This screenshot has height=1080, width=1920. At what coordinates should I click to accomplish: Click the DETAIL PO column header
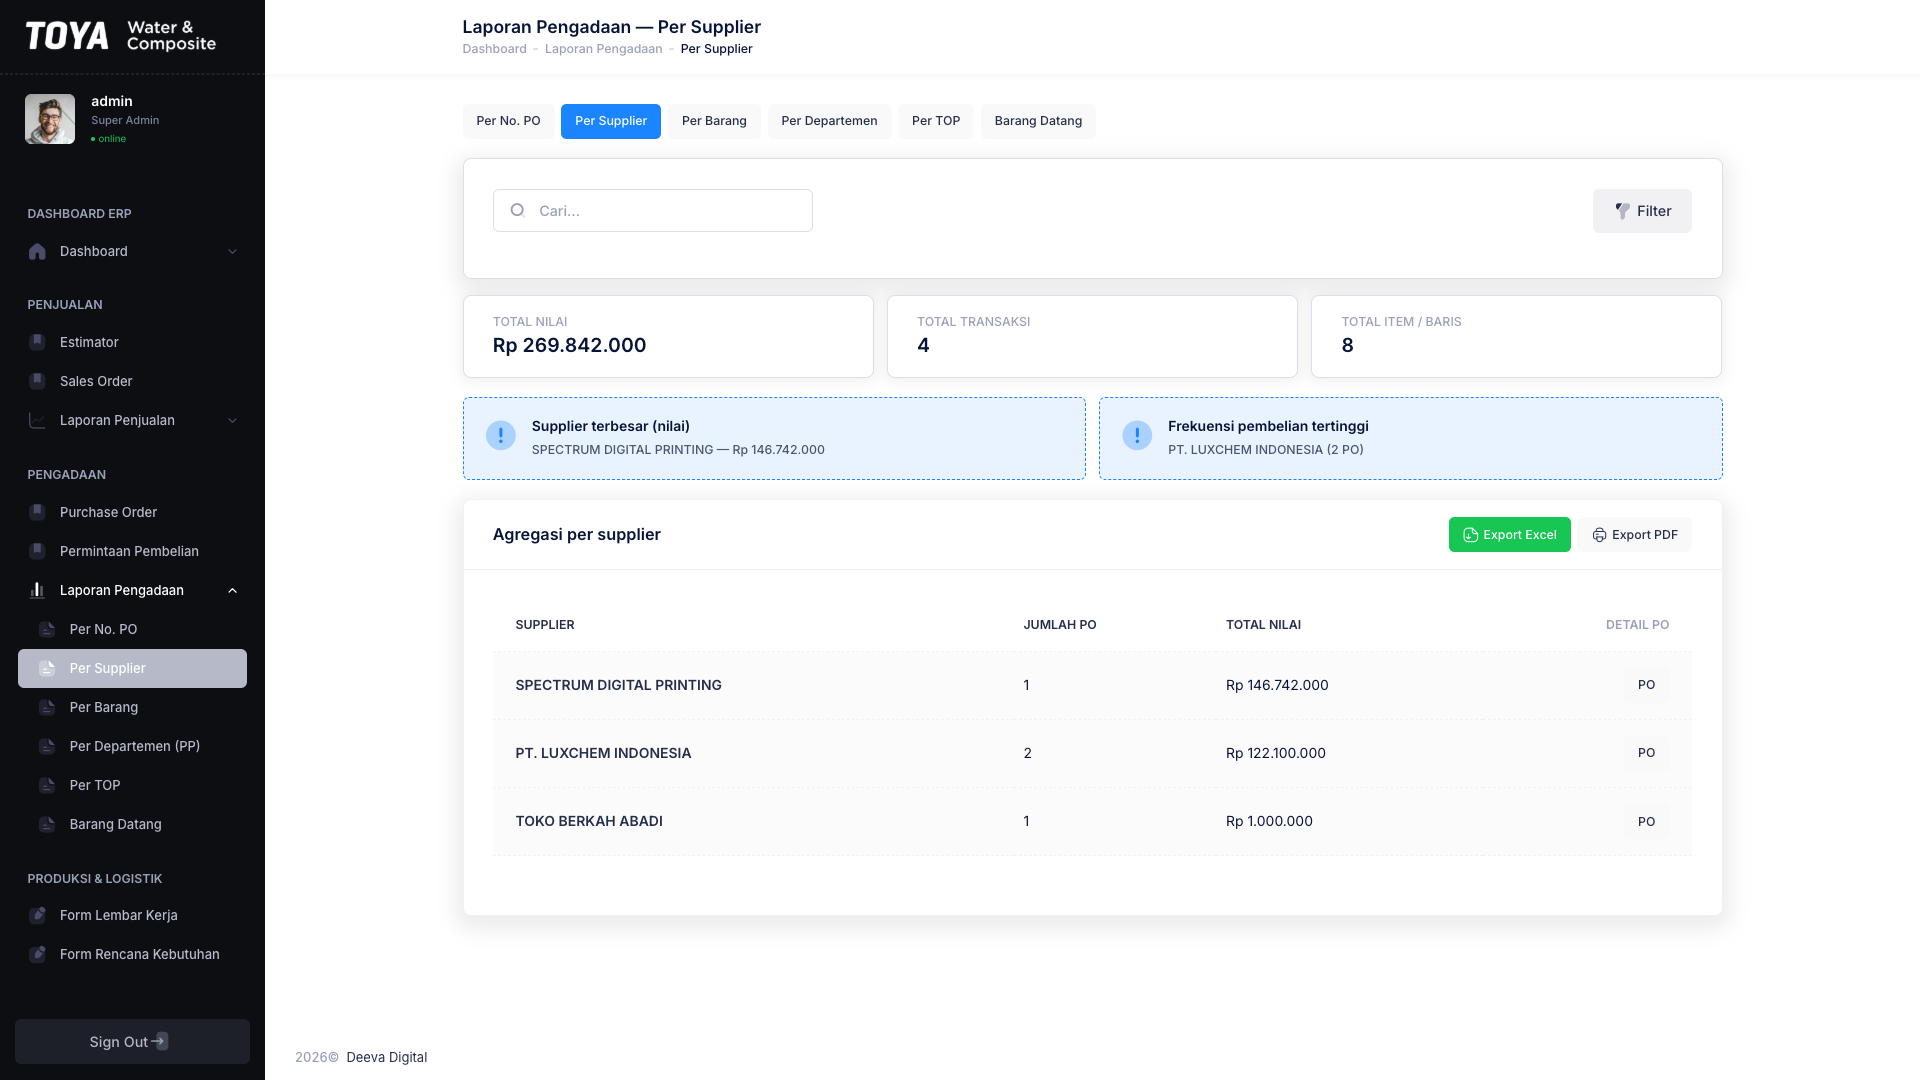click(x=1637, y=625)
